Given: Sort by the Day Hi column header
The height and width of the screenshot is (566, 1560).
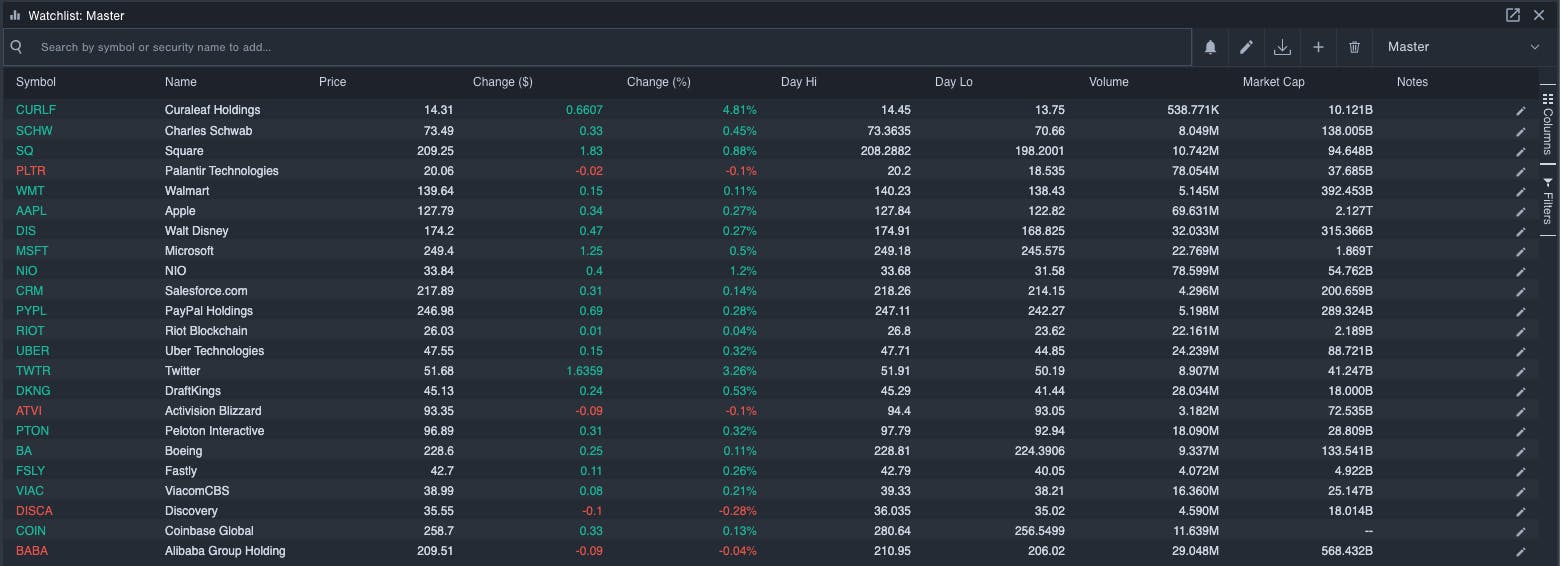Looking at the screenshot, I should [799, 82].
